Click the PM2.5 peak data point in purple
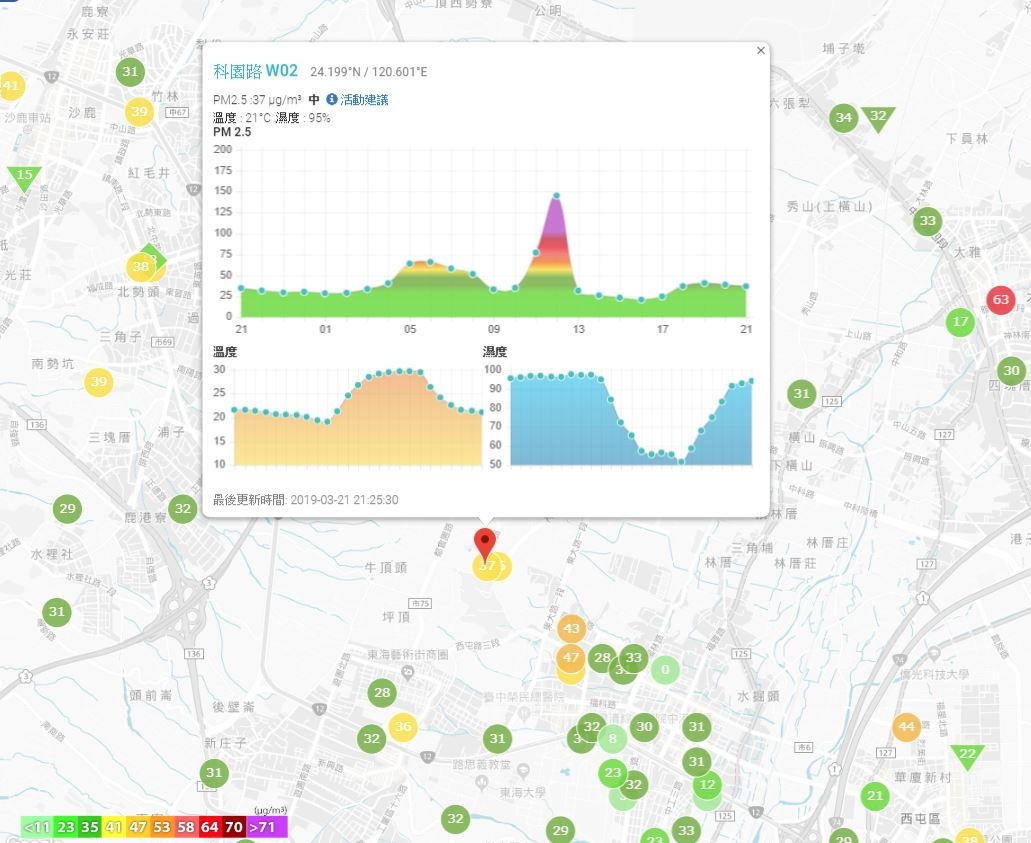This screenshot has height=843, width=1031. coord(556,195)
